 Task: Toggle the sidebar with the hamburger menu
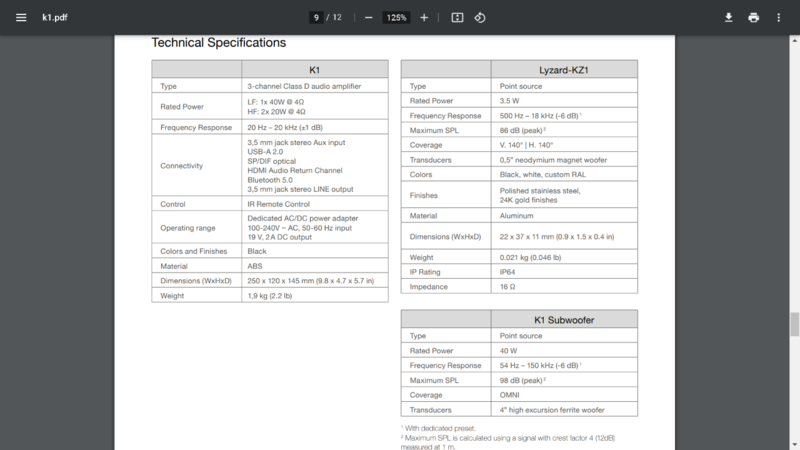[x=21, y=17]
